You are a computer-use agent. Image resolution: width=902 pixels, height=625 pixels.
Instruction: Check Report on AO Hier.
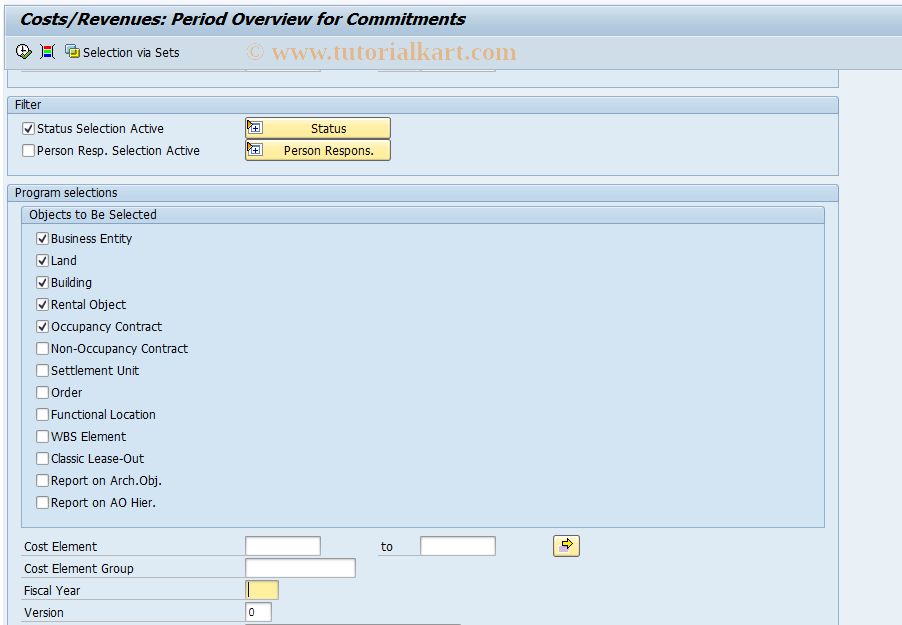(x=42, y=502)
